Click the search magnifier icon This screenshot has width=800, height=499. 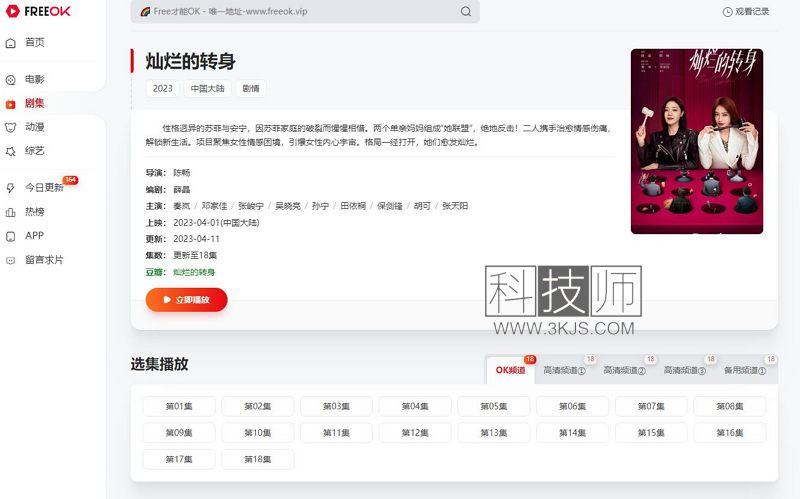click(x=465, y=11)
